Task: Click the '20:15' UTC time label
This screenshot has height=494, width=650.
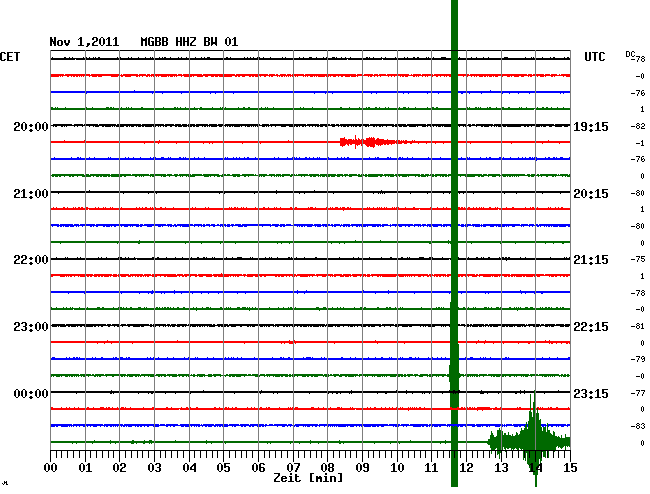Action: click(591, 194)
